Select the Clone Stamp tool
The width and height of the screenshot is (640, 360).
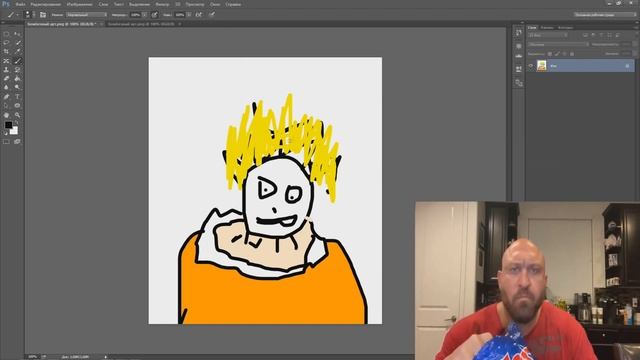(6, 70)
